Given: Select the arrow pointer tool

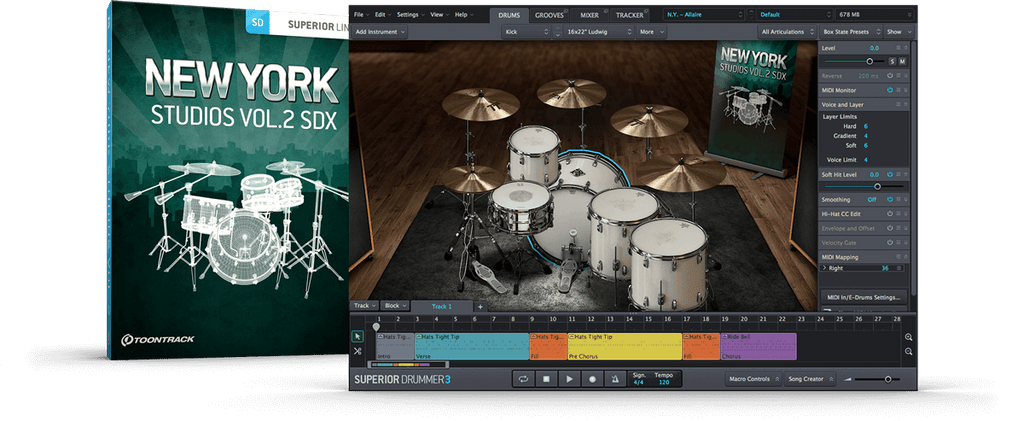Looking at the screenshot, I should click(357, 336).
